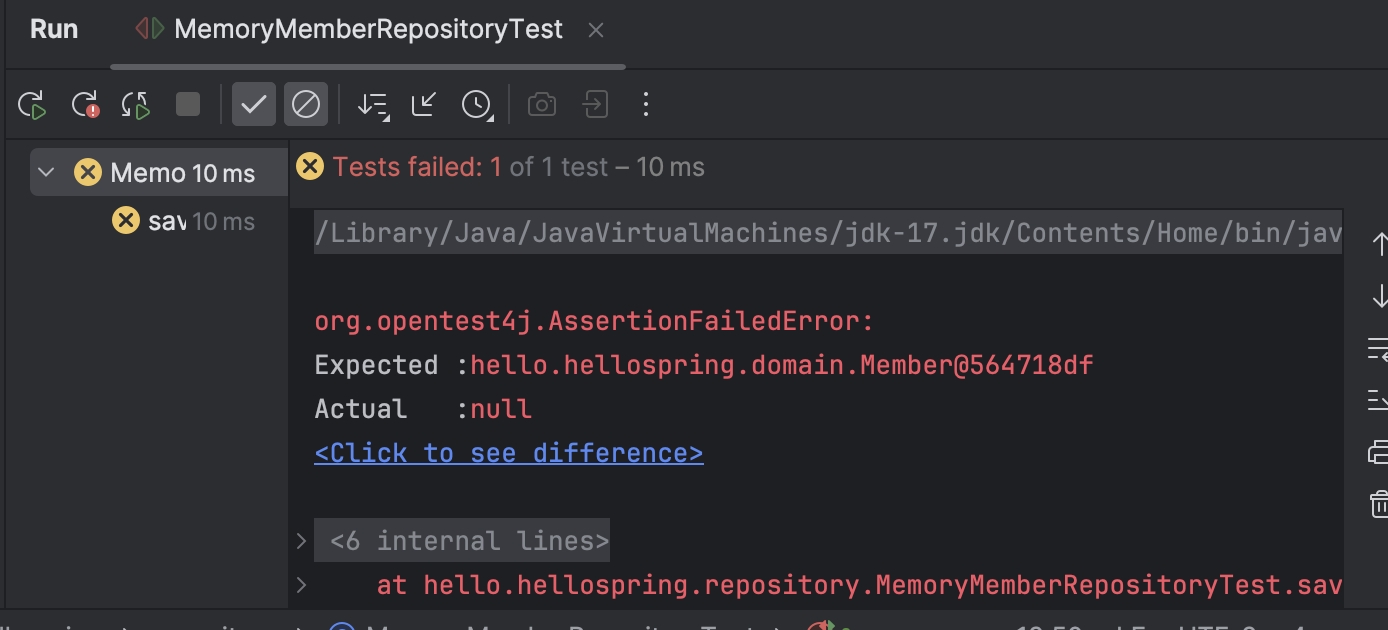Screen dimensions: 1388x630
Task: Collapse all test tree nodes
Action: click(424, 104)
